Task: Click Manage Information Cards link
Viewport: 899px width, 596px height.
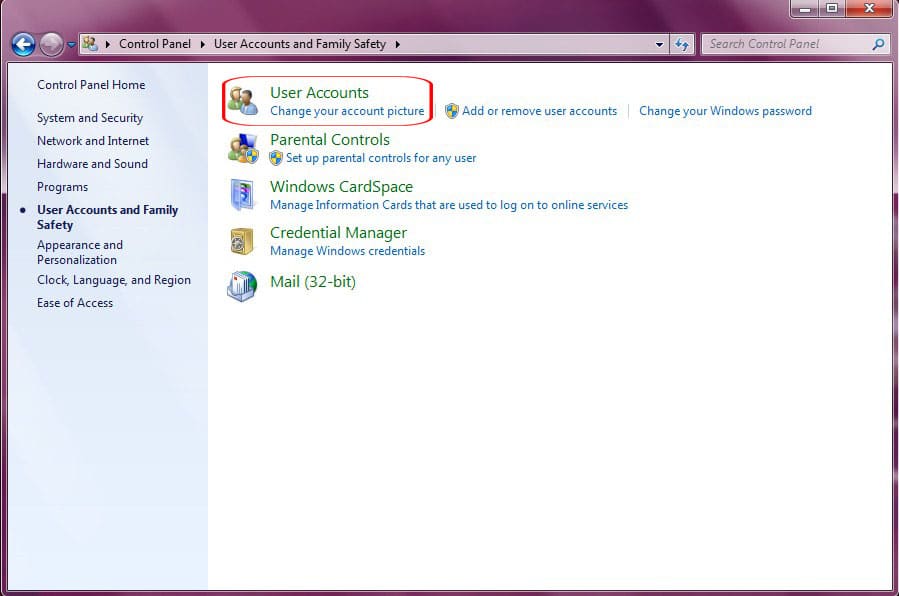Action: [449, 205]
